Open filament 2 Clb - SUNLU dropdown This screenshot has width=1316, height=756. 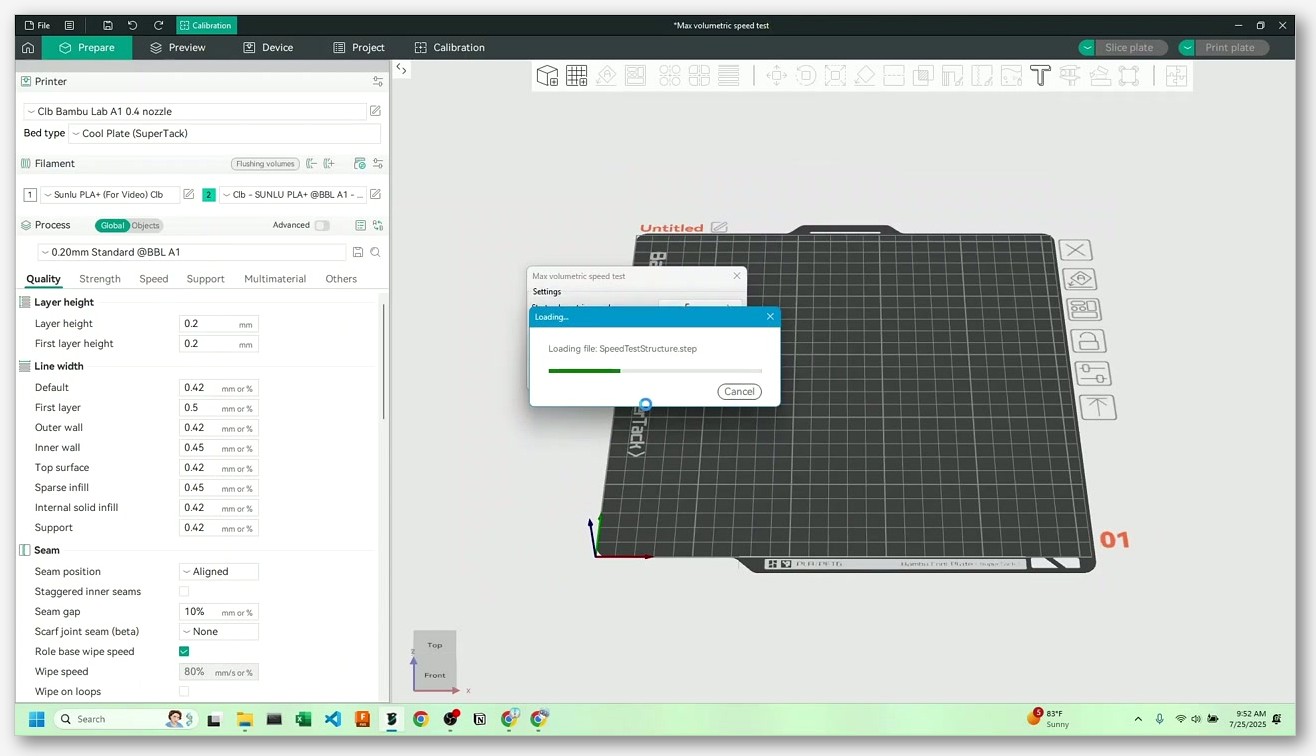click(x=292, y=194)
